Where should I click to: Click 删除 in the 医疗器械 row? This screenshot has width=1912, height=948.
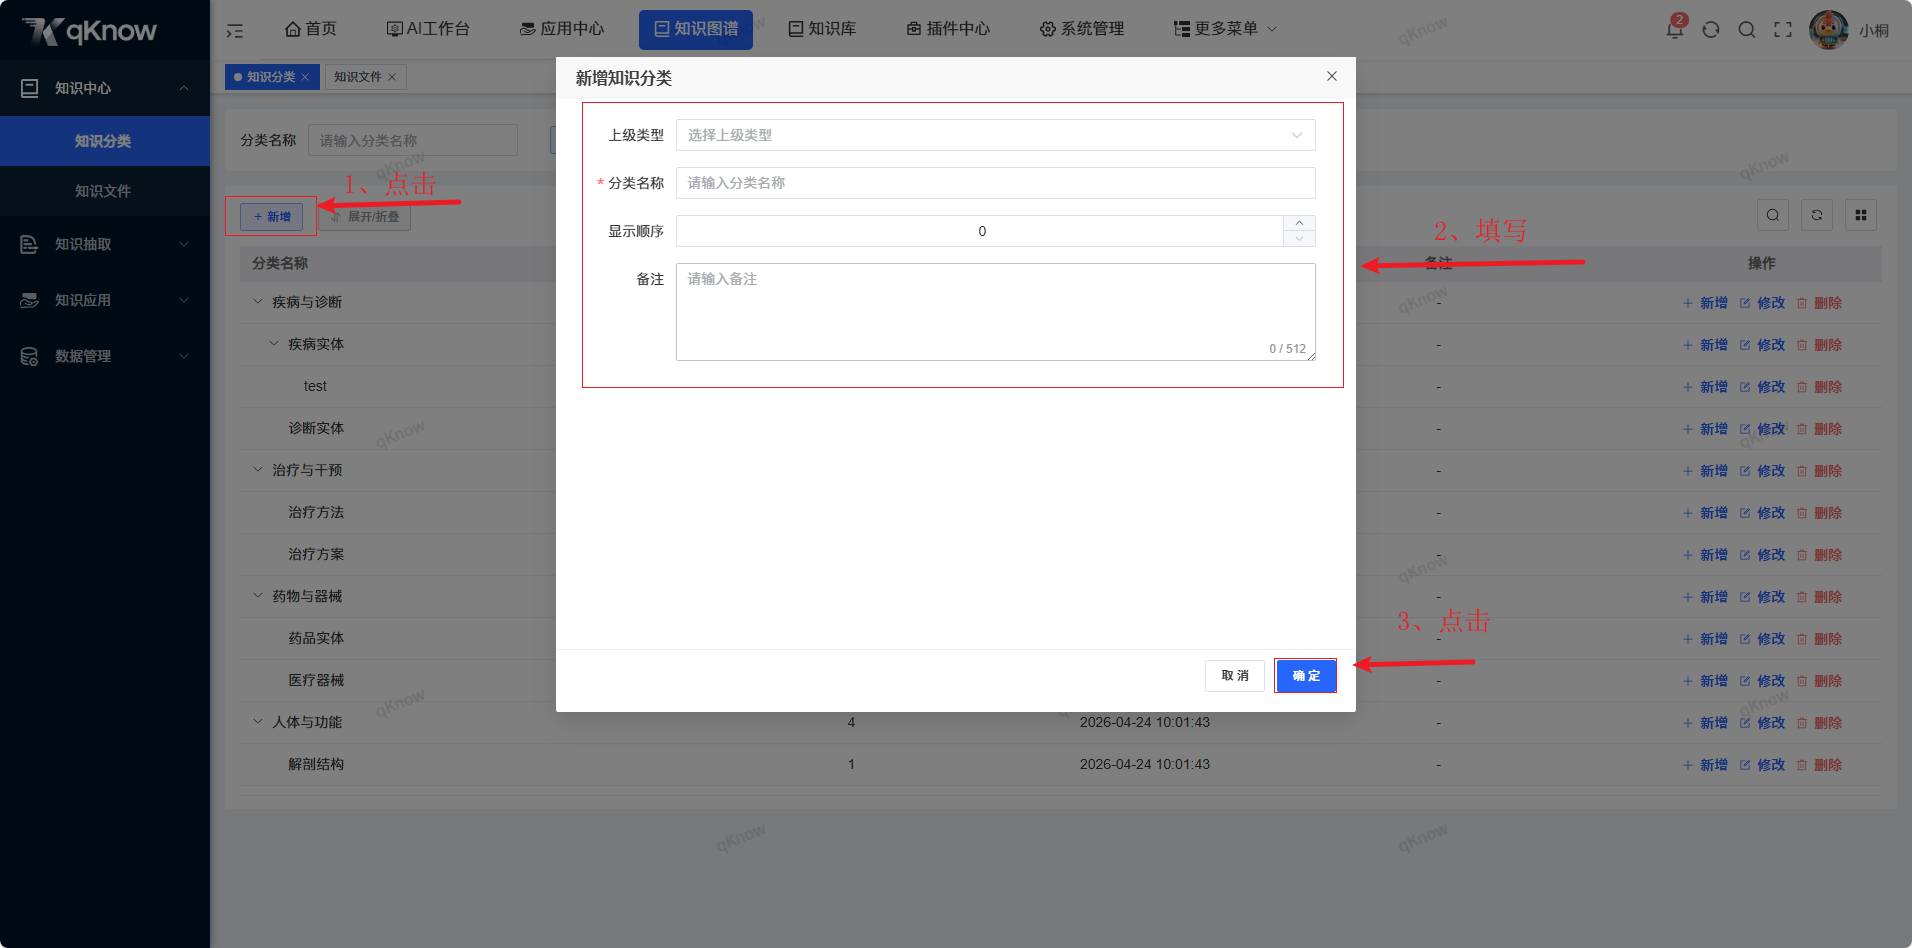(x=1819, y=681)
